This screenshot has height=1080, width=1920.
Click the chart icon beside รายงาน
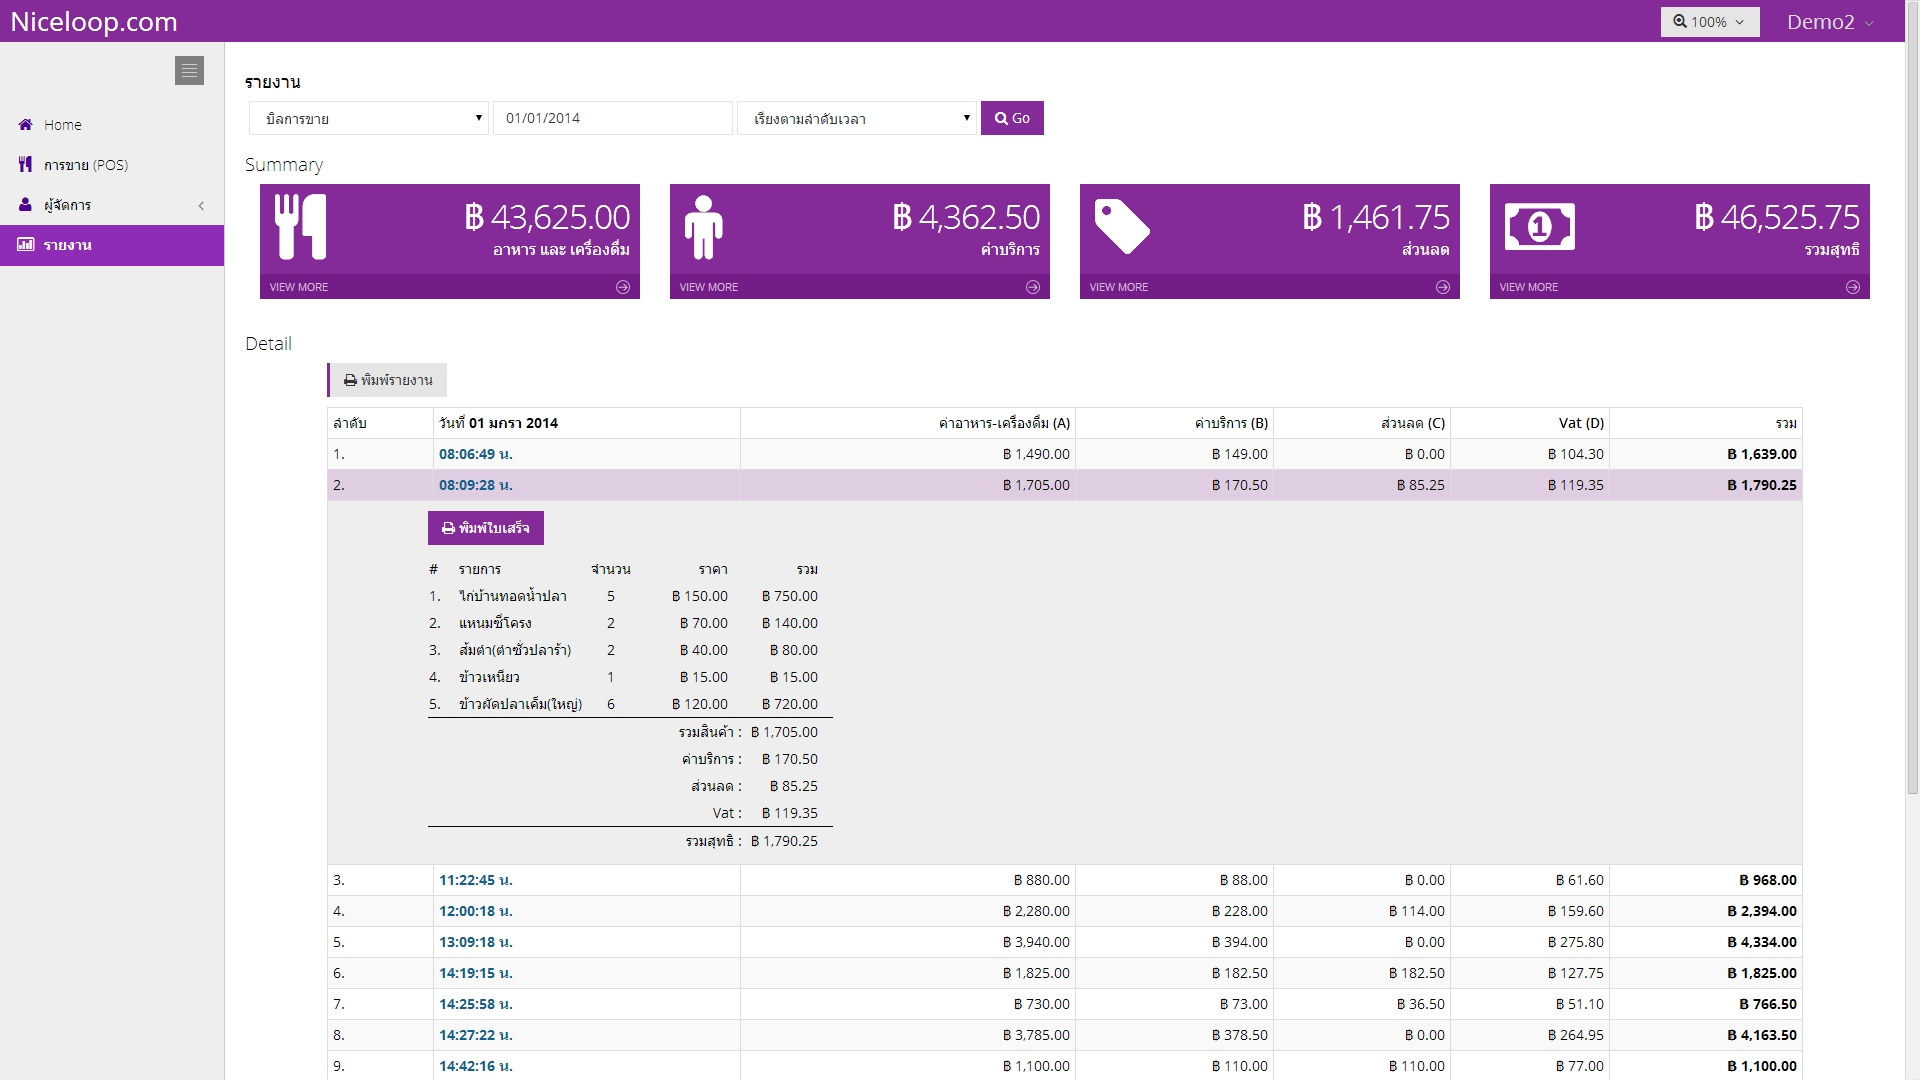coord(26,244)
